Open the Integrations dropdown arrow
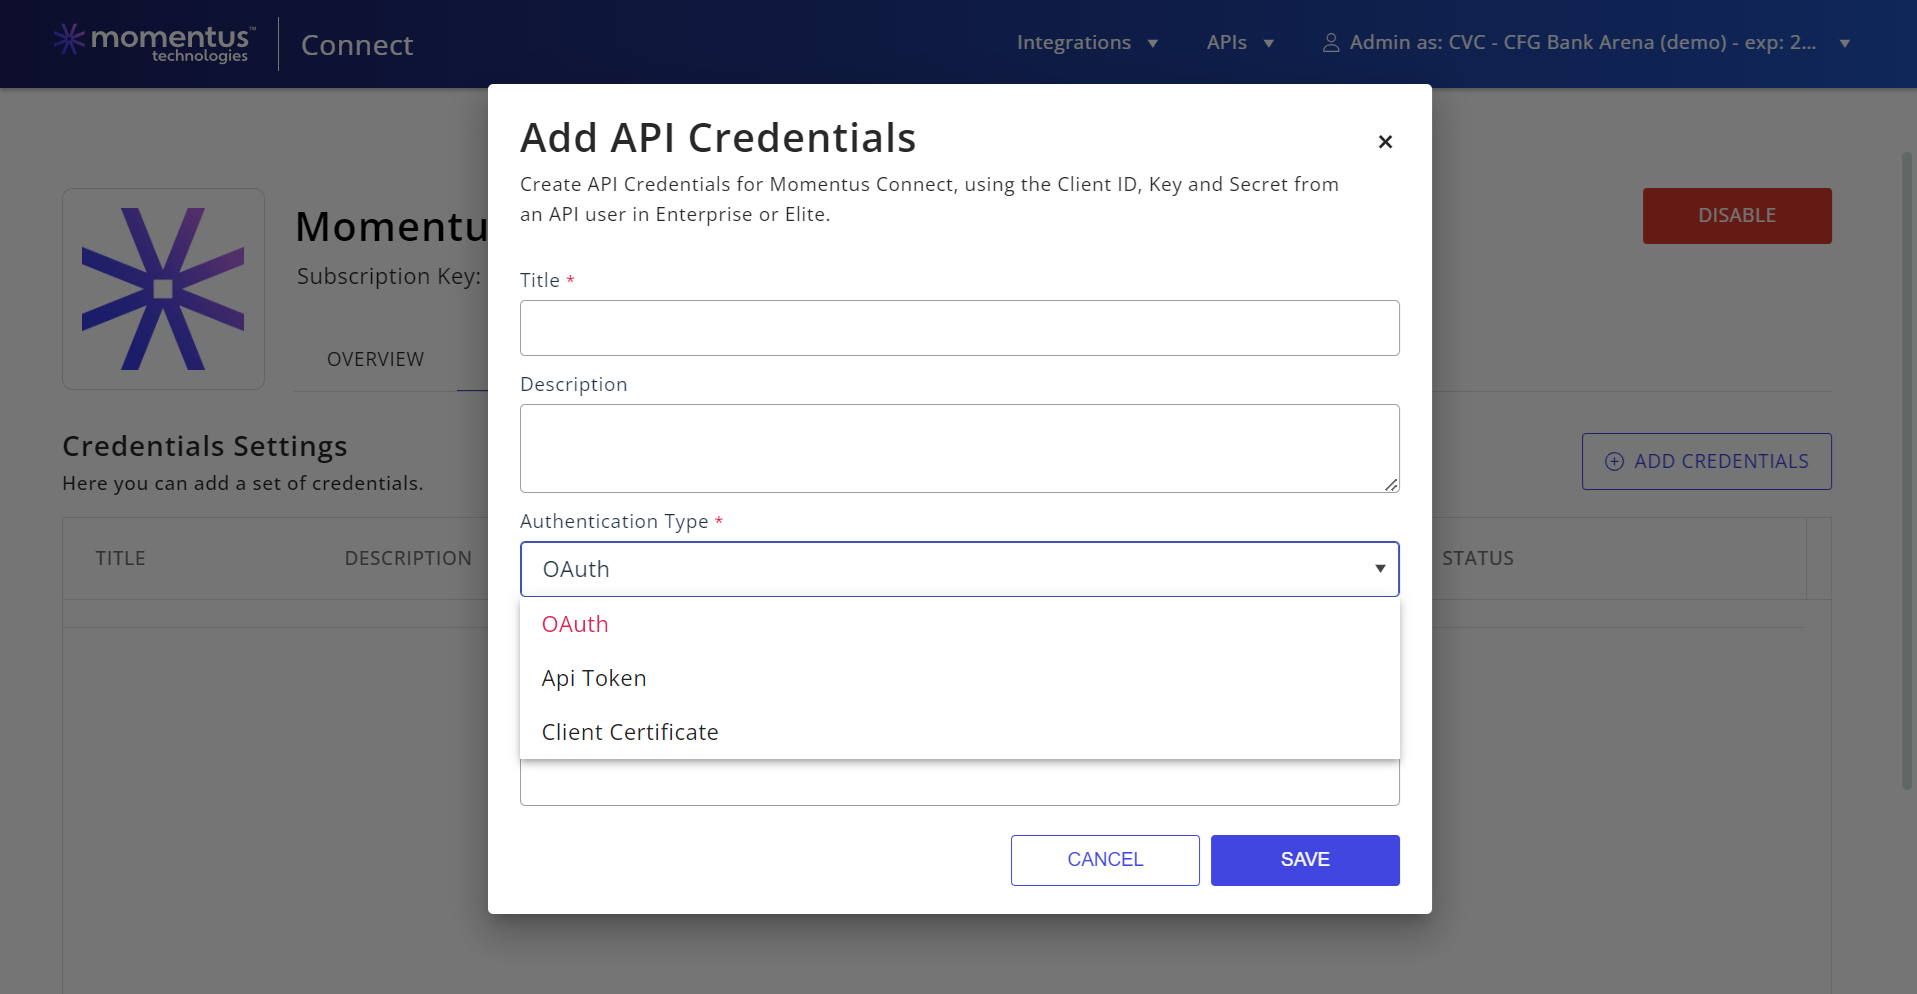This screenshot has width=1917, height=994. [x=1152, y=43]
